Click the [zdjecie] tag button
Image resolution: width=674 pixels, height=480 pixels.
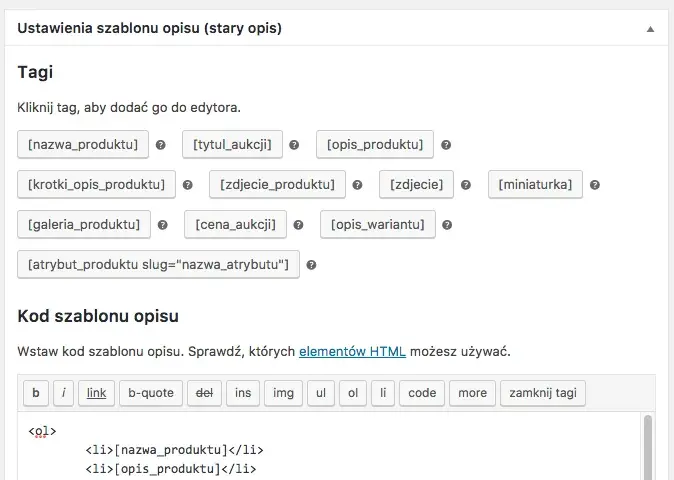(x=416, y=184)
